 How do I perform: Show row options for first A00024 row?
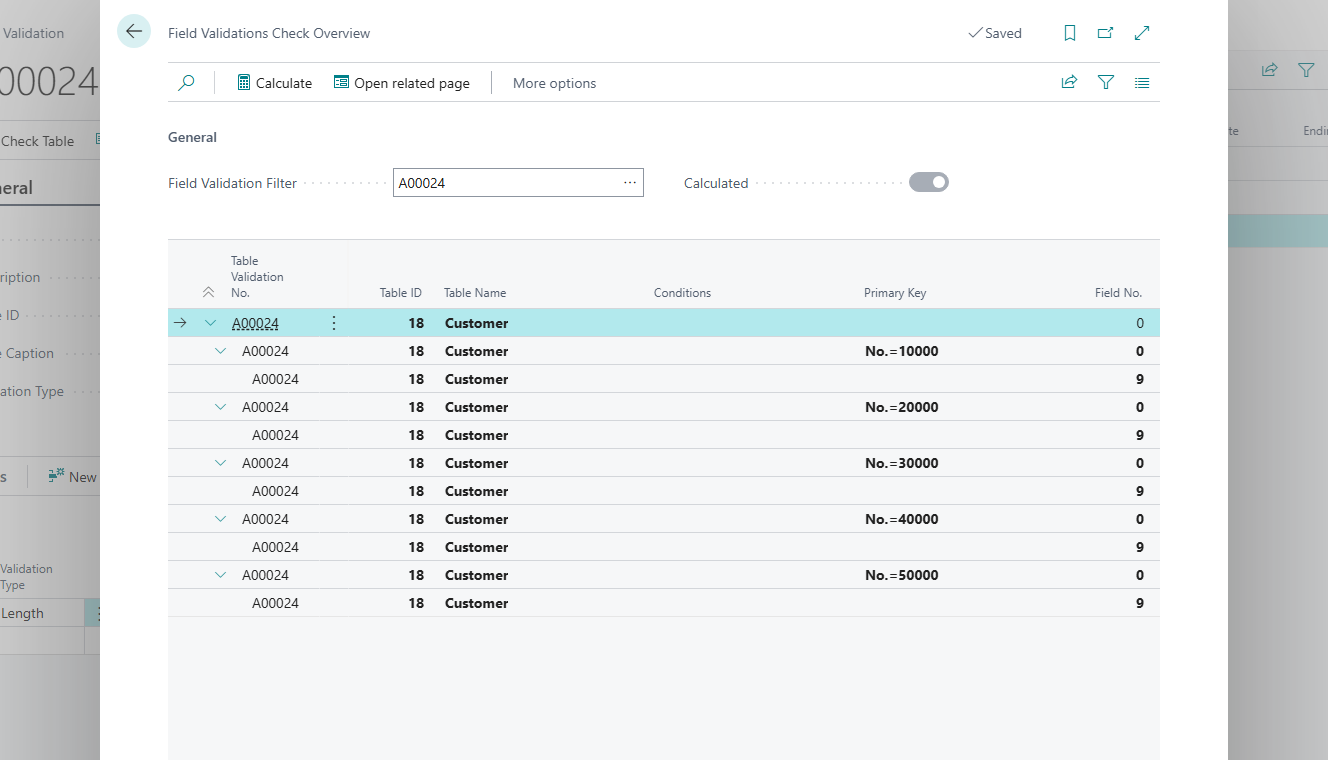pos(334,323)
